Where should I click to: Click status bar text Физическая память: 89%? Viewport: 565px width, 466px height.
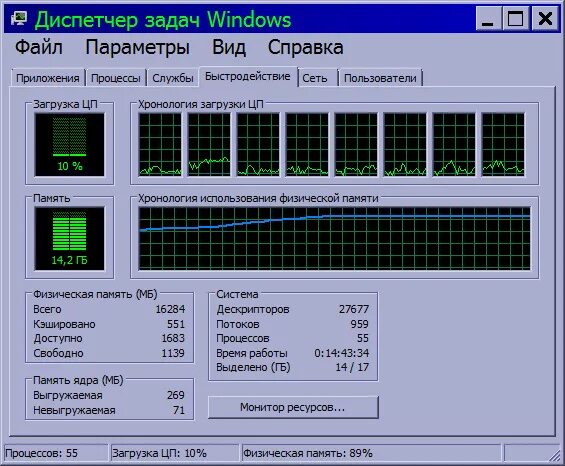[x=308, y=453]
